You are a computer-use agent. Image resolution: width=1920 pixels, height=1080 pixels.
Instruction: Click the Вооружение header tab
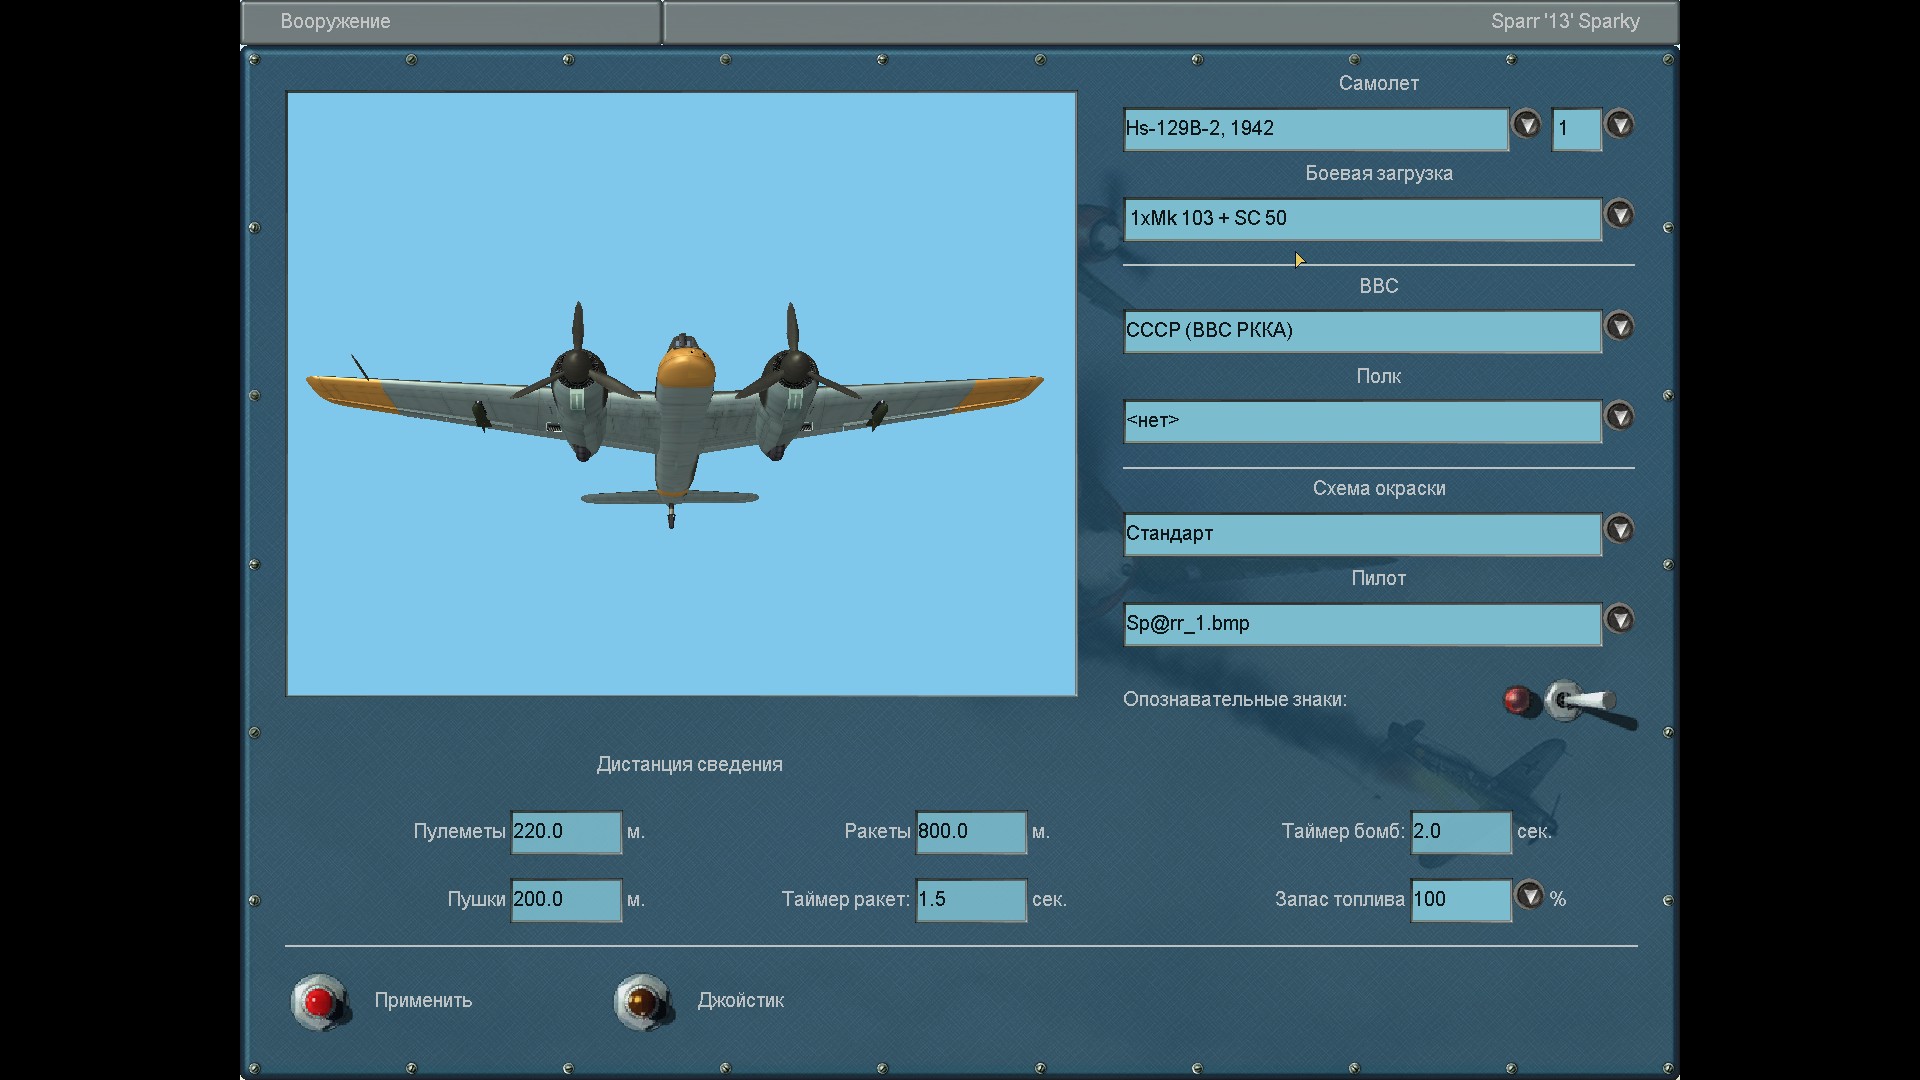451,22
